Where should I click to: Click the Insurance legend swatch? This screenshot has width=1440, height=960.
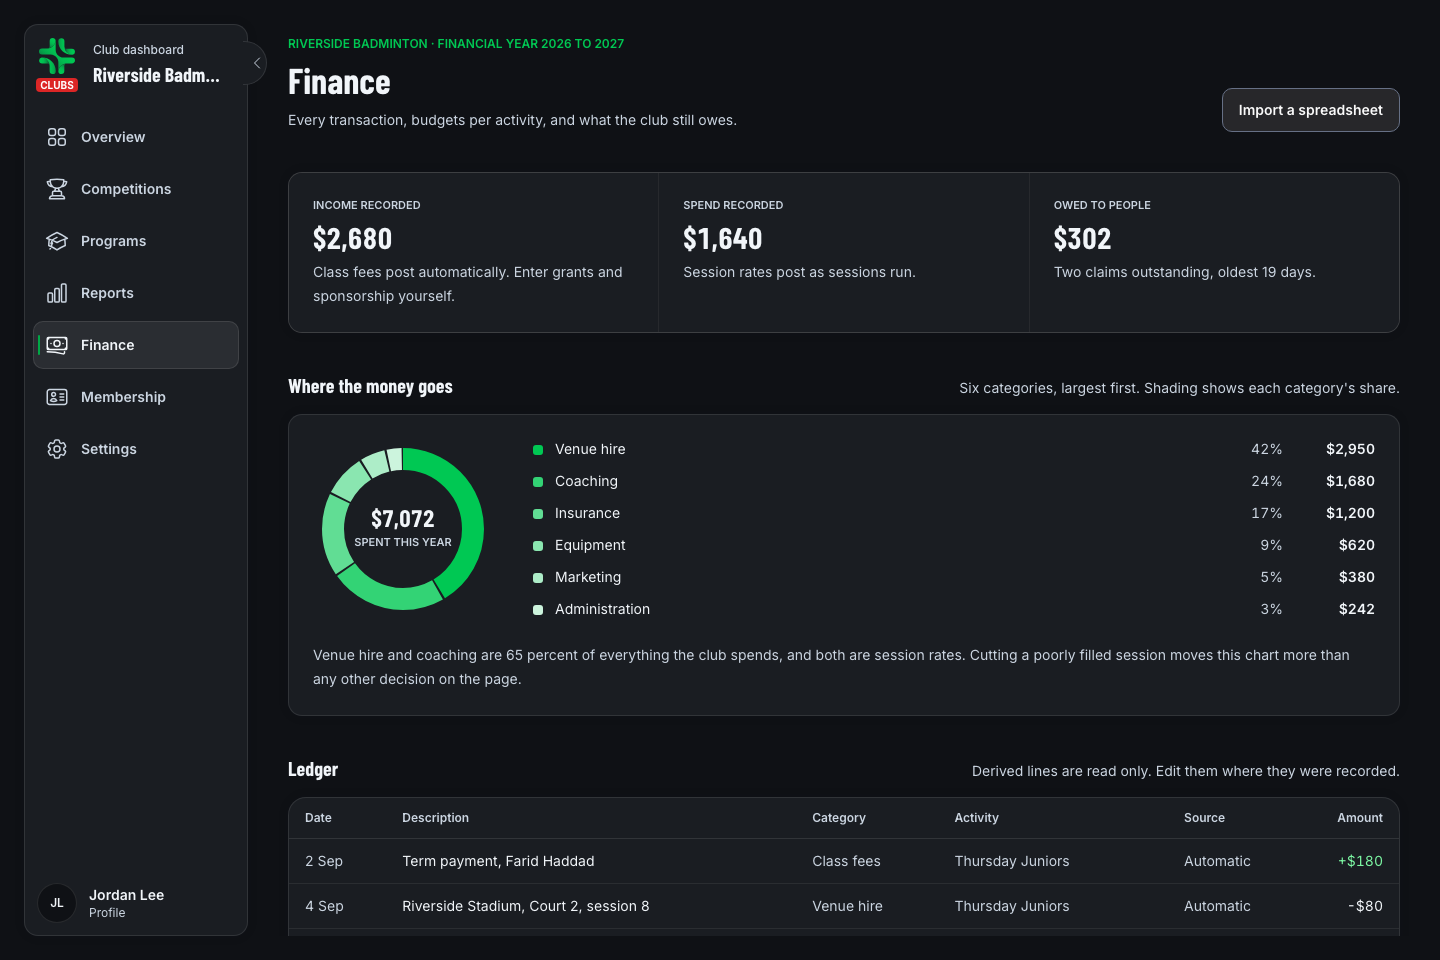(x=538, y=514)
